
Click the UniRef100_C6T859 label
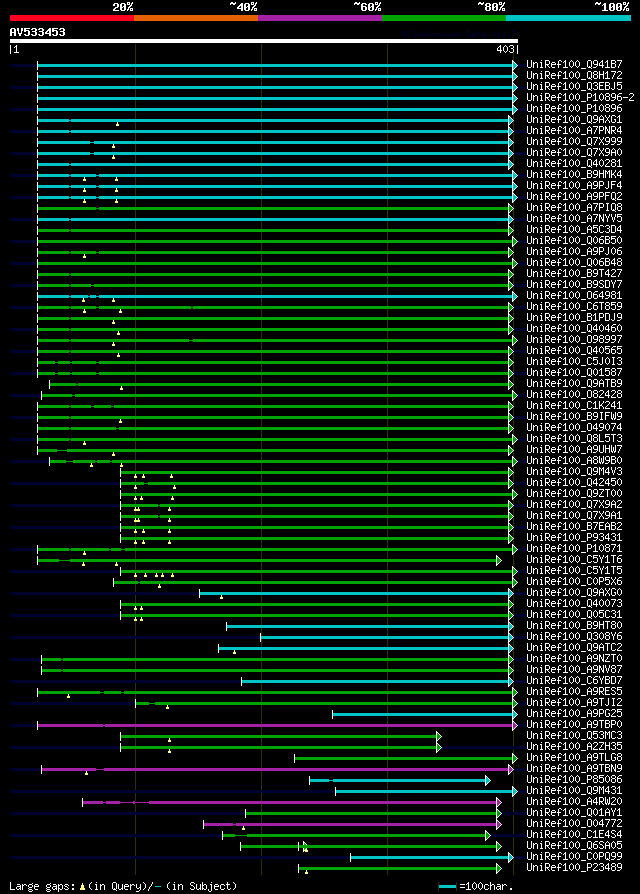[574, 307]
